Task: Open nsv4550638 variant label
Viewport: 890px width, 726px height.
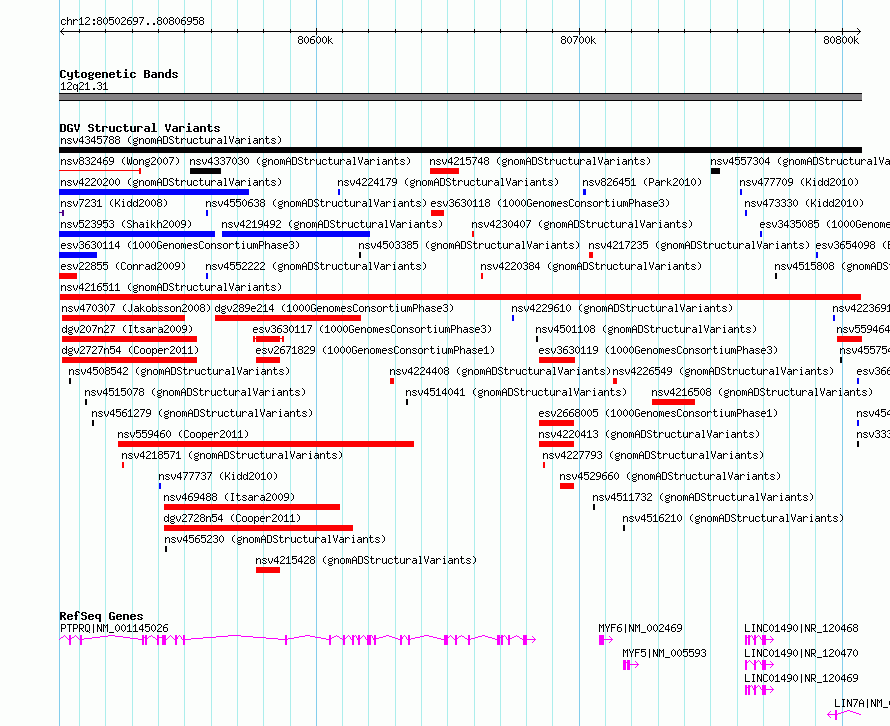Action: pyautogui.click(x=316, y=203)
